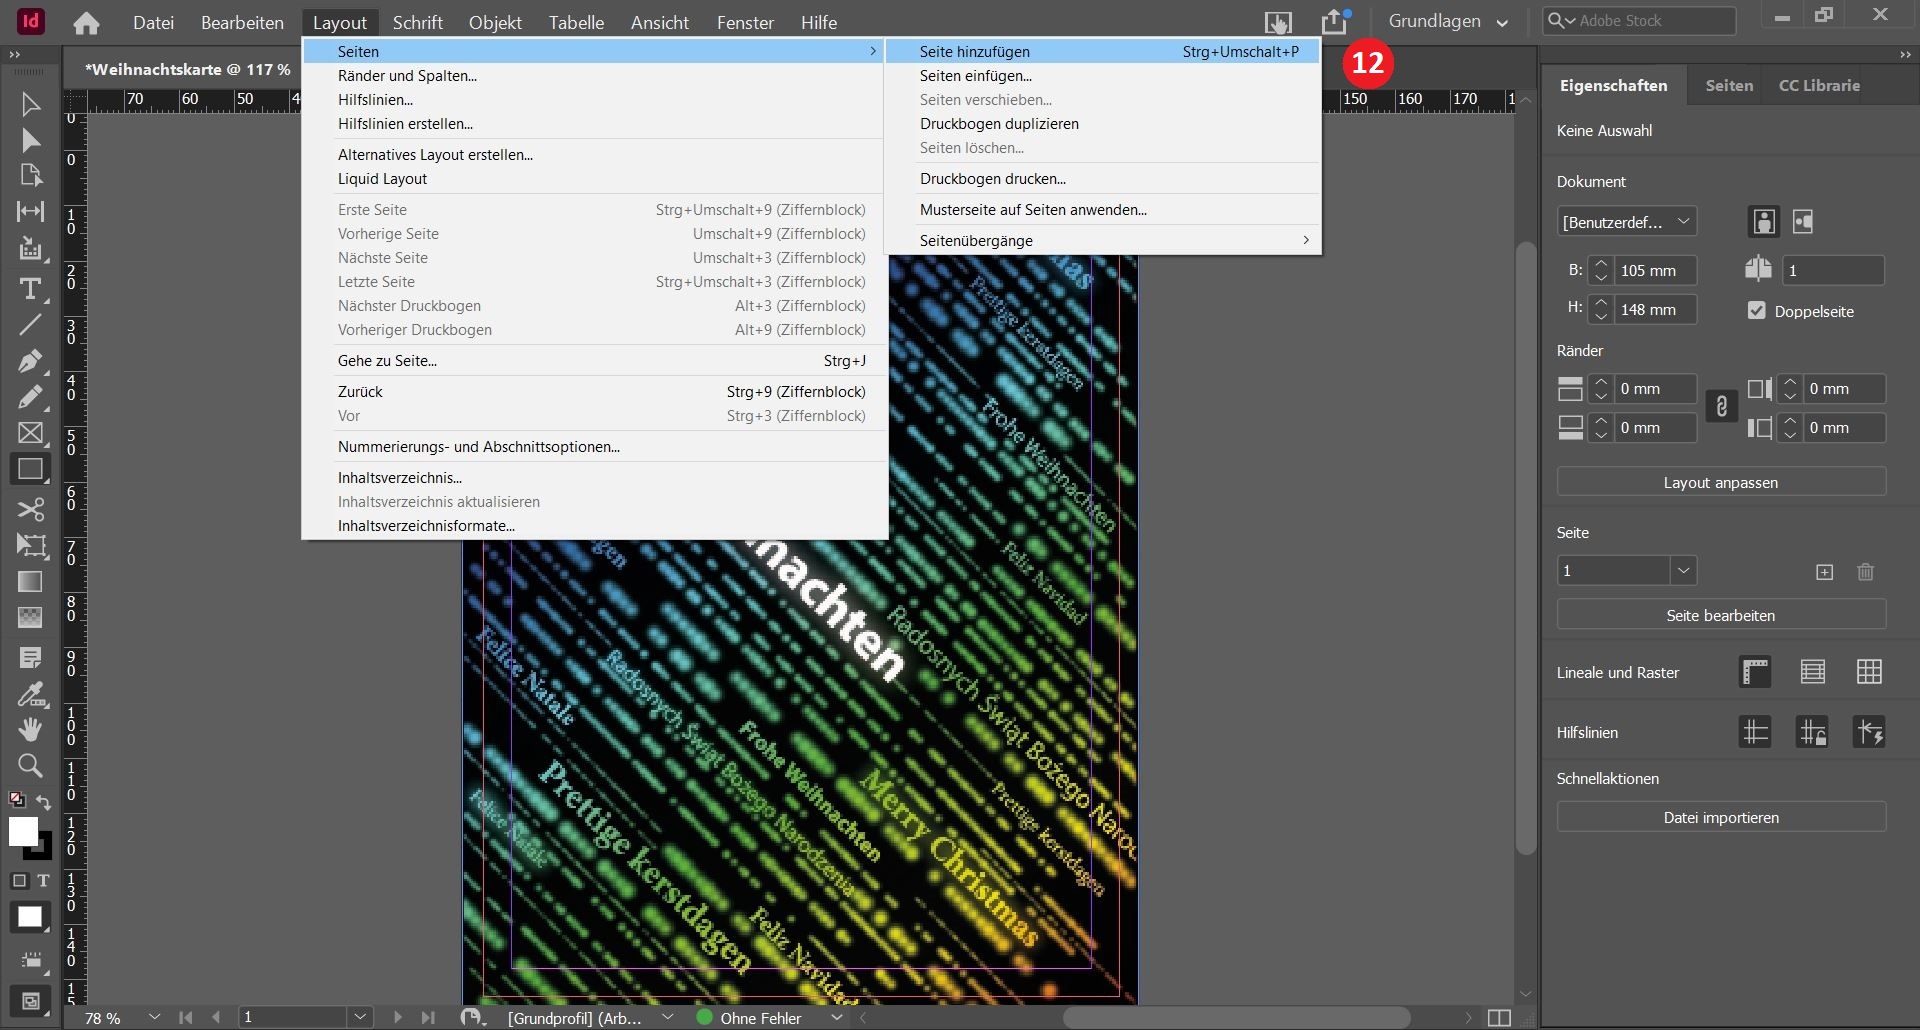Screen dimensions: 1920x1030
Task: Pick the Hand tool
Action: click(30, 729)
